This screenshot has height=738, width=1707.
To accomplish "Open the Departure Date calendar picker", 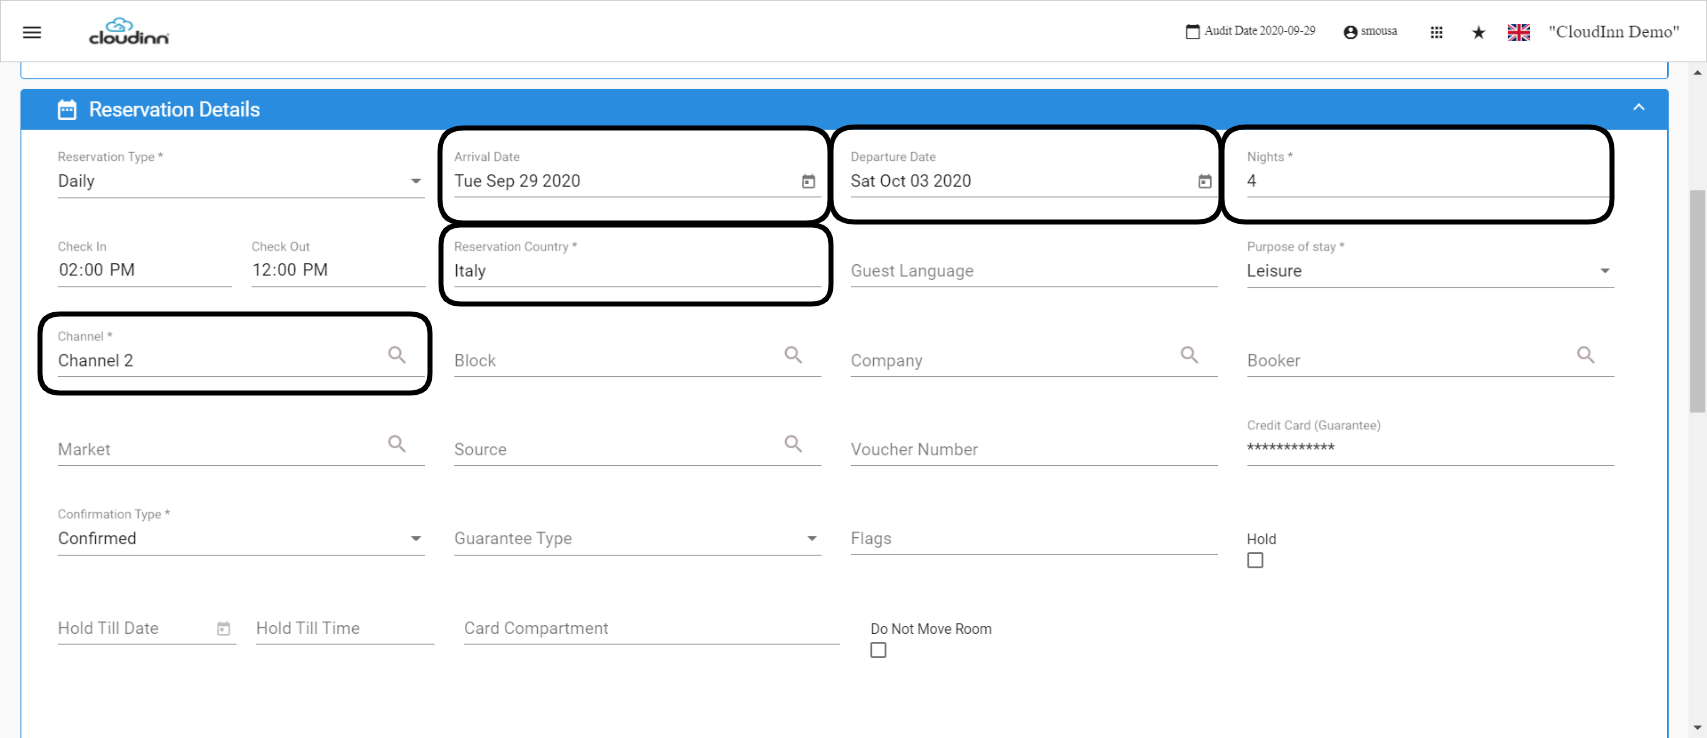I will pos(1205,181).
